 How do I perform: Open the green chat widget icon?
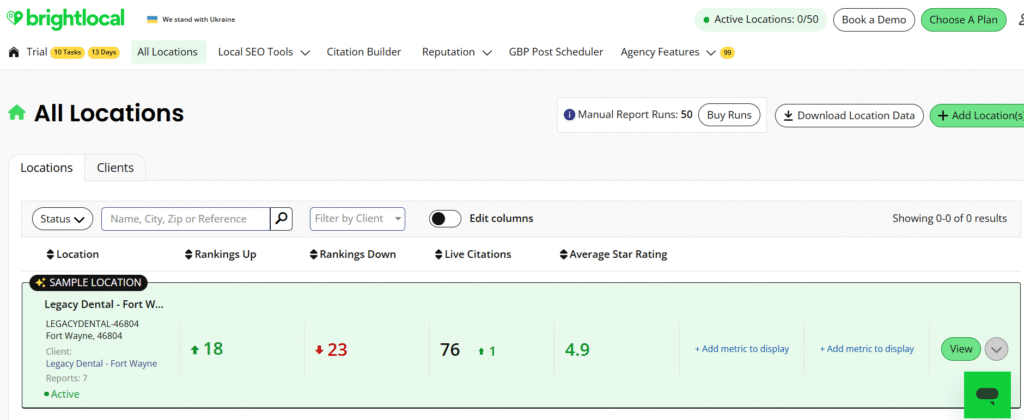coord(986,395)
